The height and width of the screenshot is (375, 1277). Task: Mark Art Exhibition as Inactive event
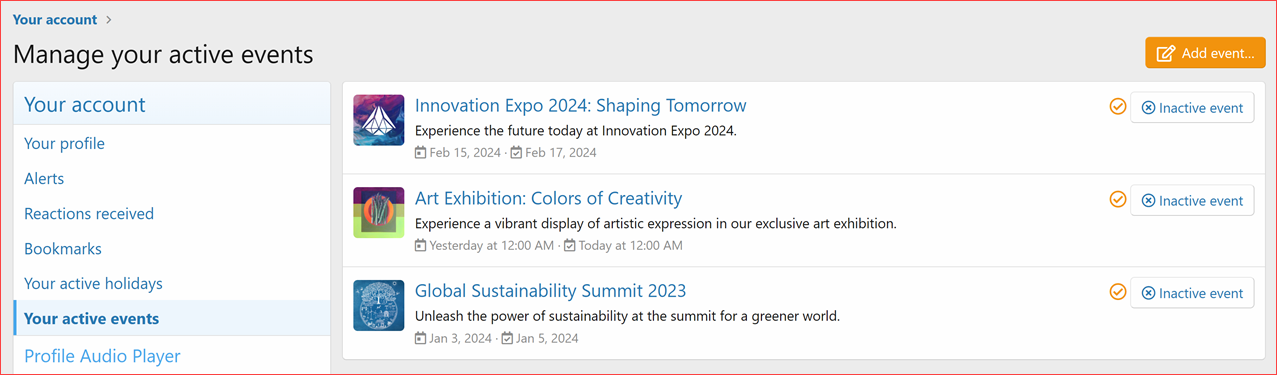1192,200
